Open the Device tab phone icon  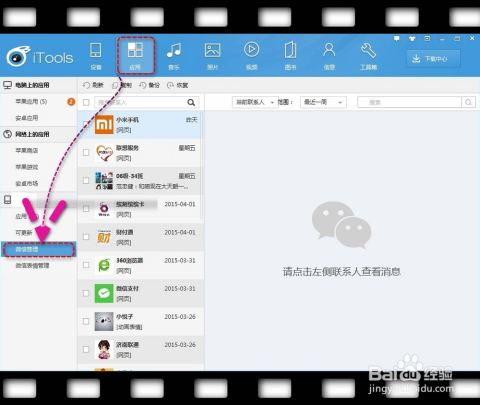tap(96, 51)
